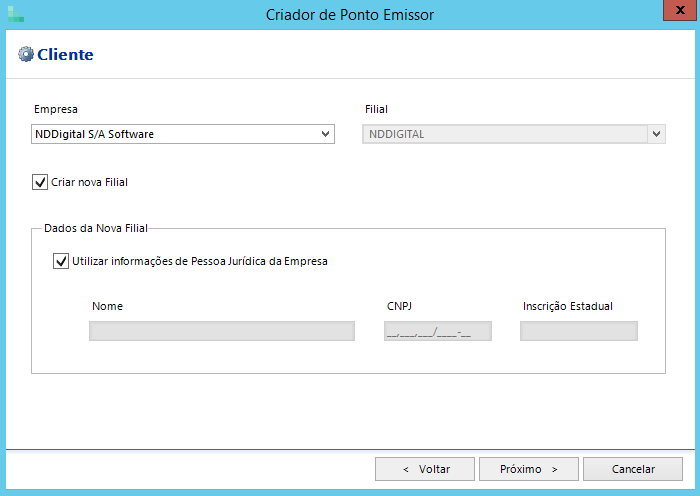This screenshot has width=700, height=496.
Task: Open the Empresa dropdown
Action: coord(183,134)
